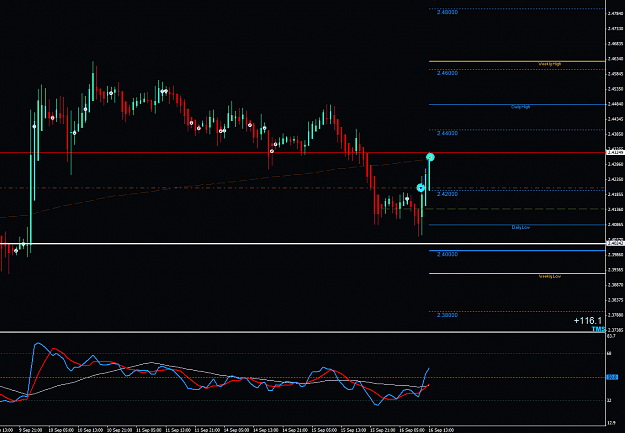Click the 15 Sep 13:00 time label
Screen dimensions: 625x433
[354, 430]
